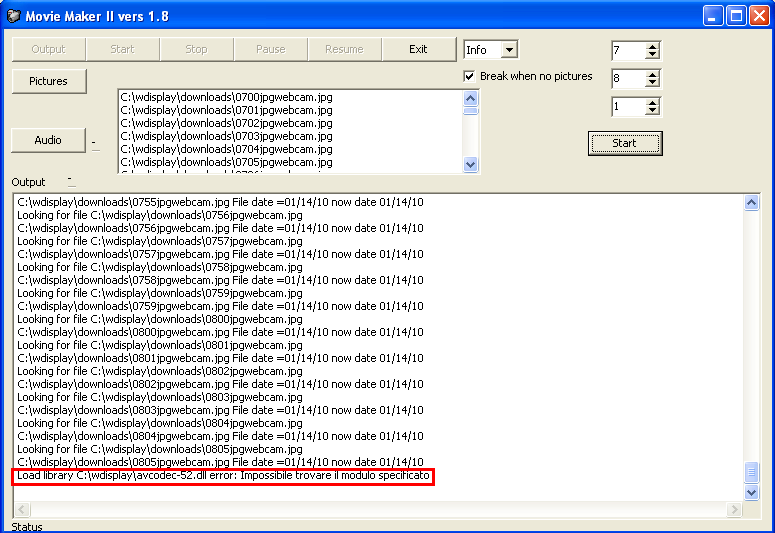Viewport: 775px width, 533px height.
Task: Open the Pictures file chooser
Action: pyautogui.click(x=48, y=81)
